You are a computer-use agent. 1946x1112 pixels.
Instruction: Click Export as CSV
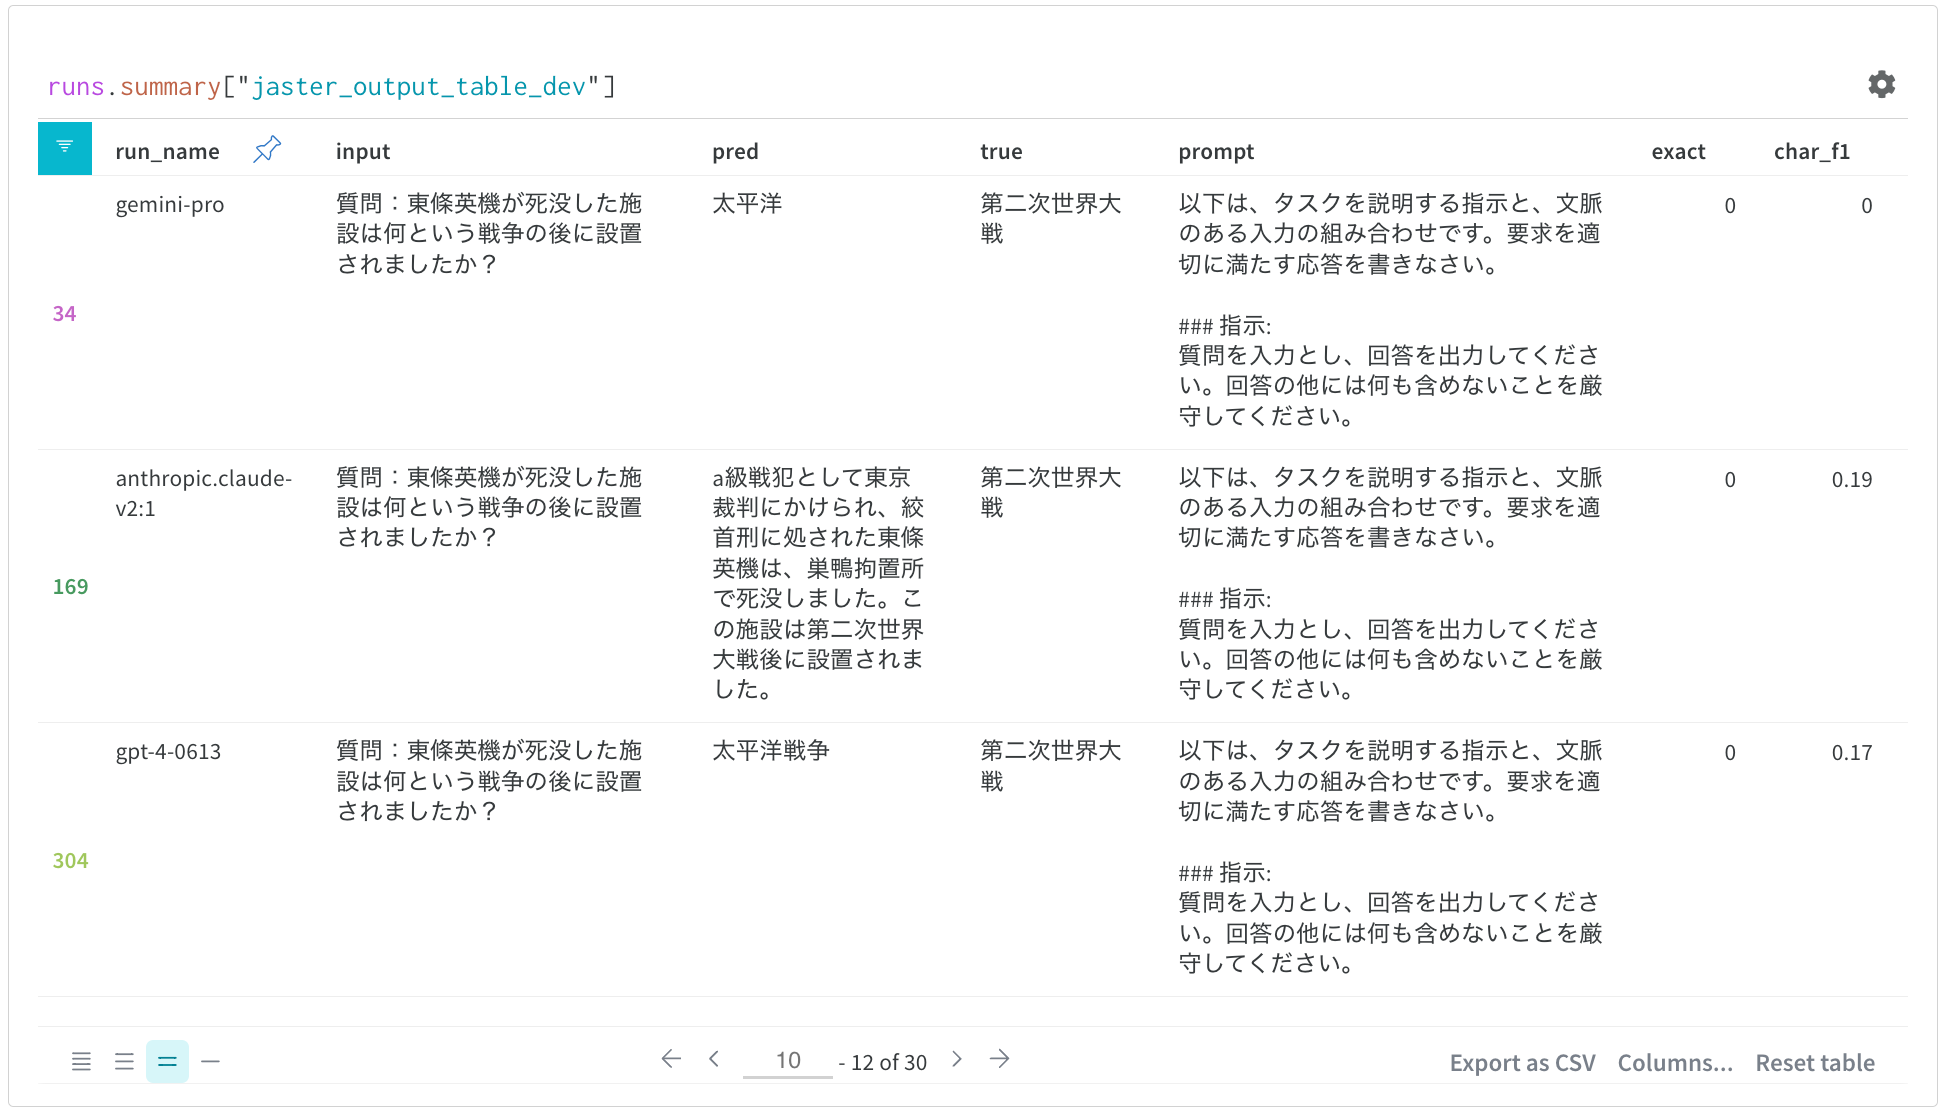click(1522, 1063)
